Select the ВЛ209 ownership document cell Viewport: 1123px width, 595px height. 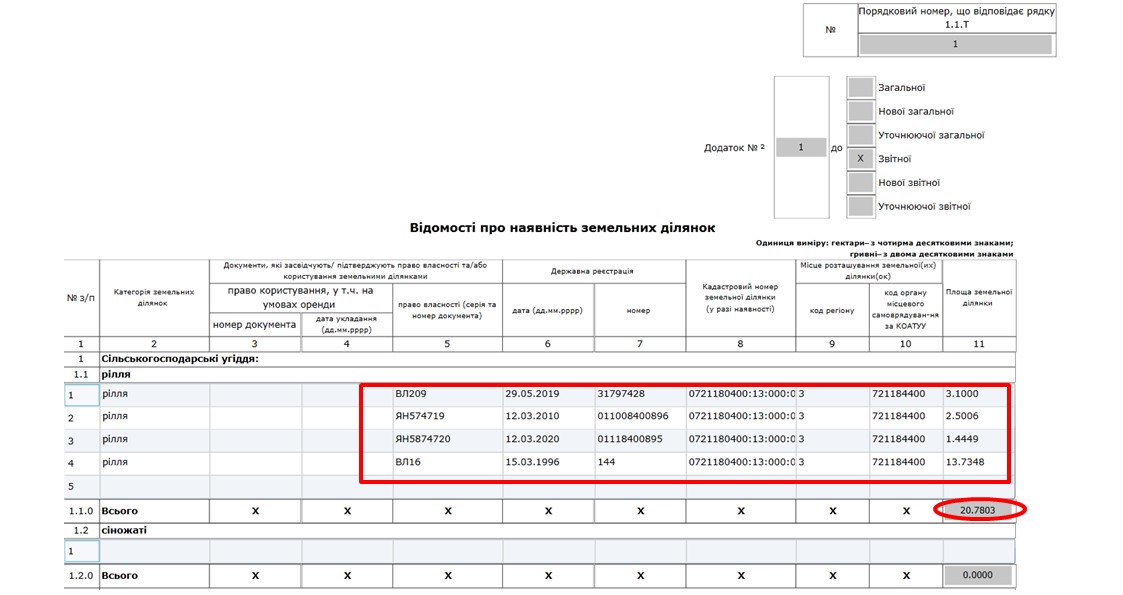tap(447, 394)
